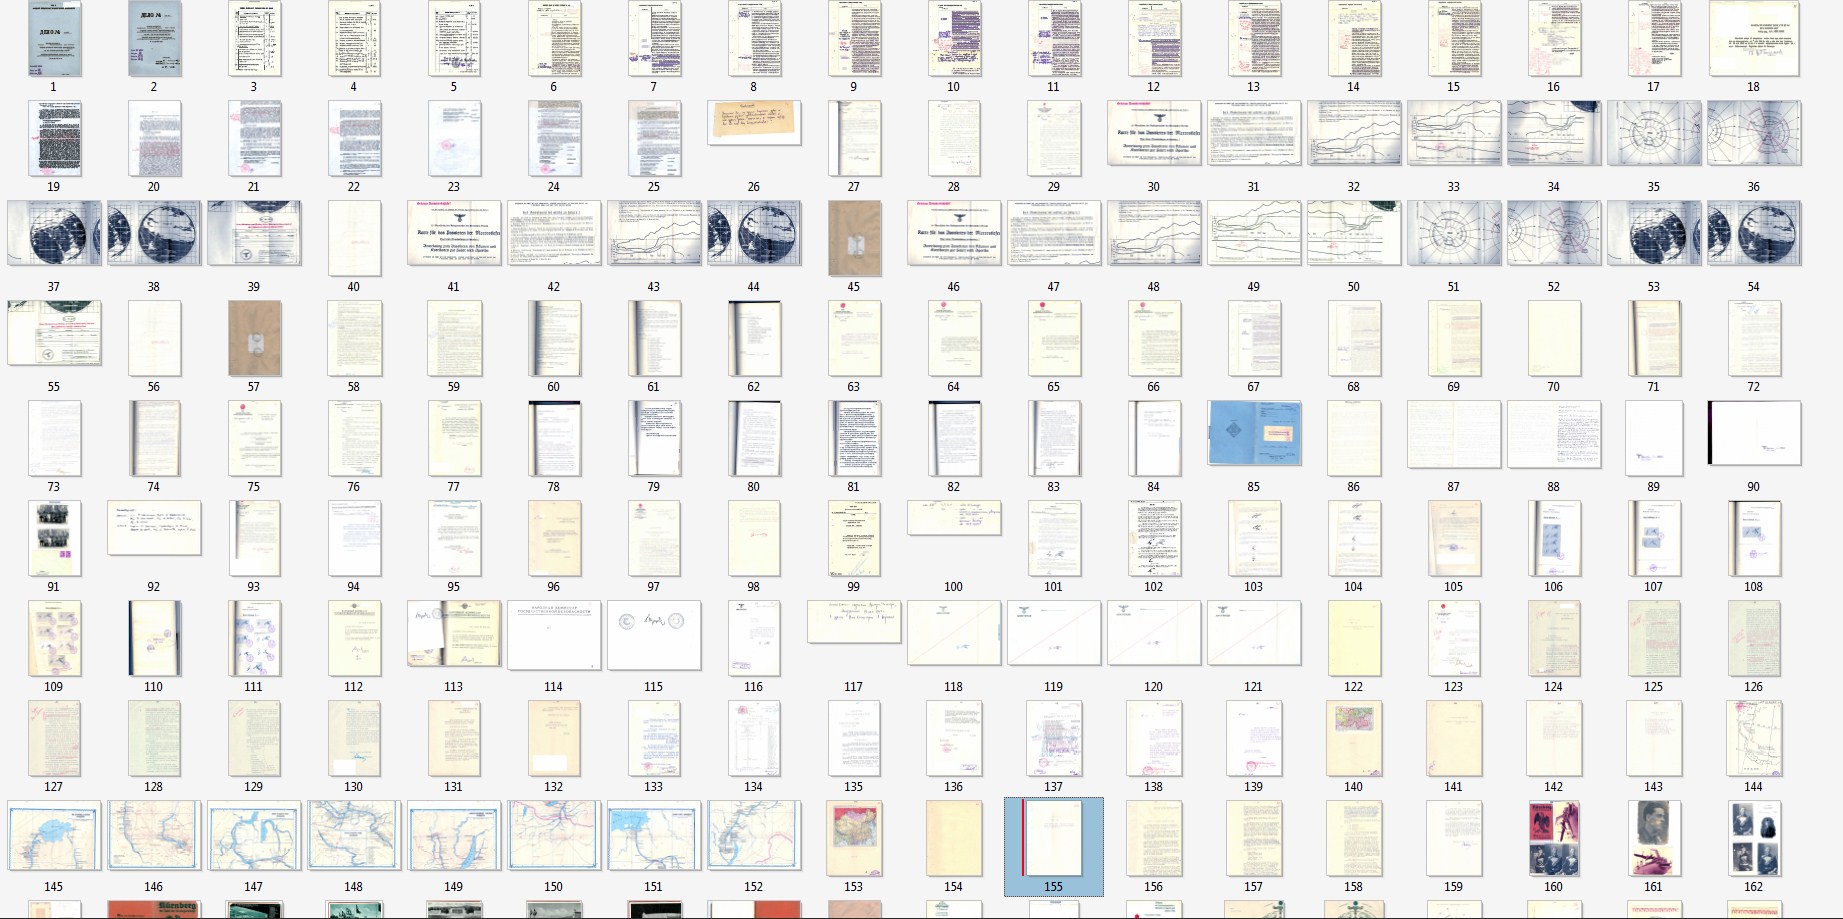Image resolution: width=1843 pixels, height=919 pixels.
Task: Open the colored map thumbnail 140
Action: 1353,738
